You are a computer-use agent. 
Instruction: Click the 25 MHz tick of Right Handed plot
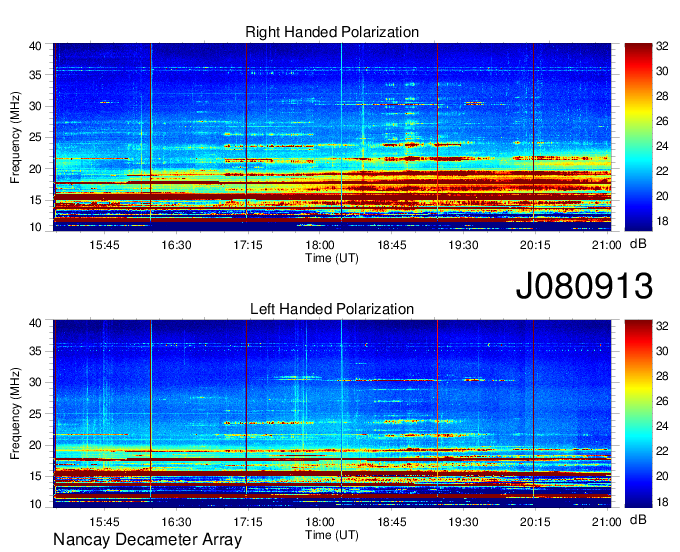pyautogui.click(x=35, y=137)
